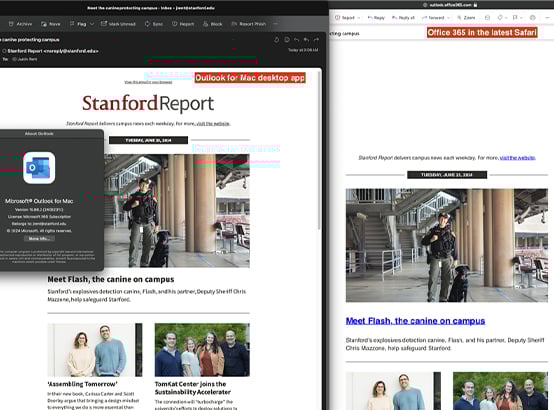The image size is (554, 410).
Task: Expand the Forward dropdown arrow in Safari Outlook
Action: click(x=448, y=18)
